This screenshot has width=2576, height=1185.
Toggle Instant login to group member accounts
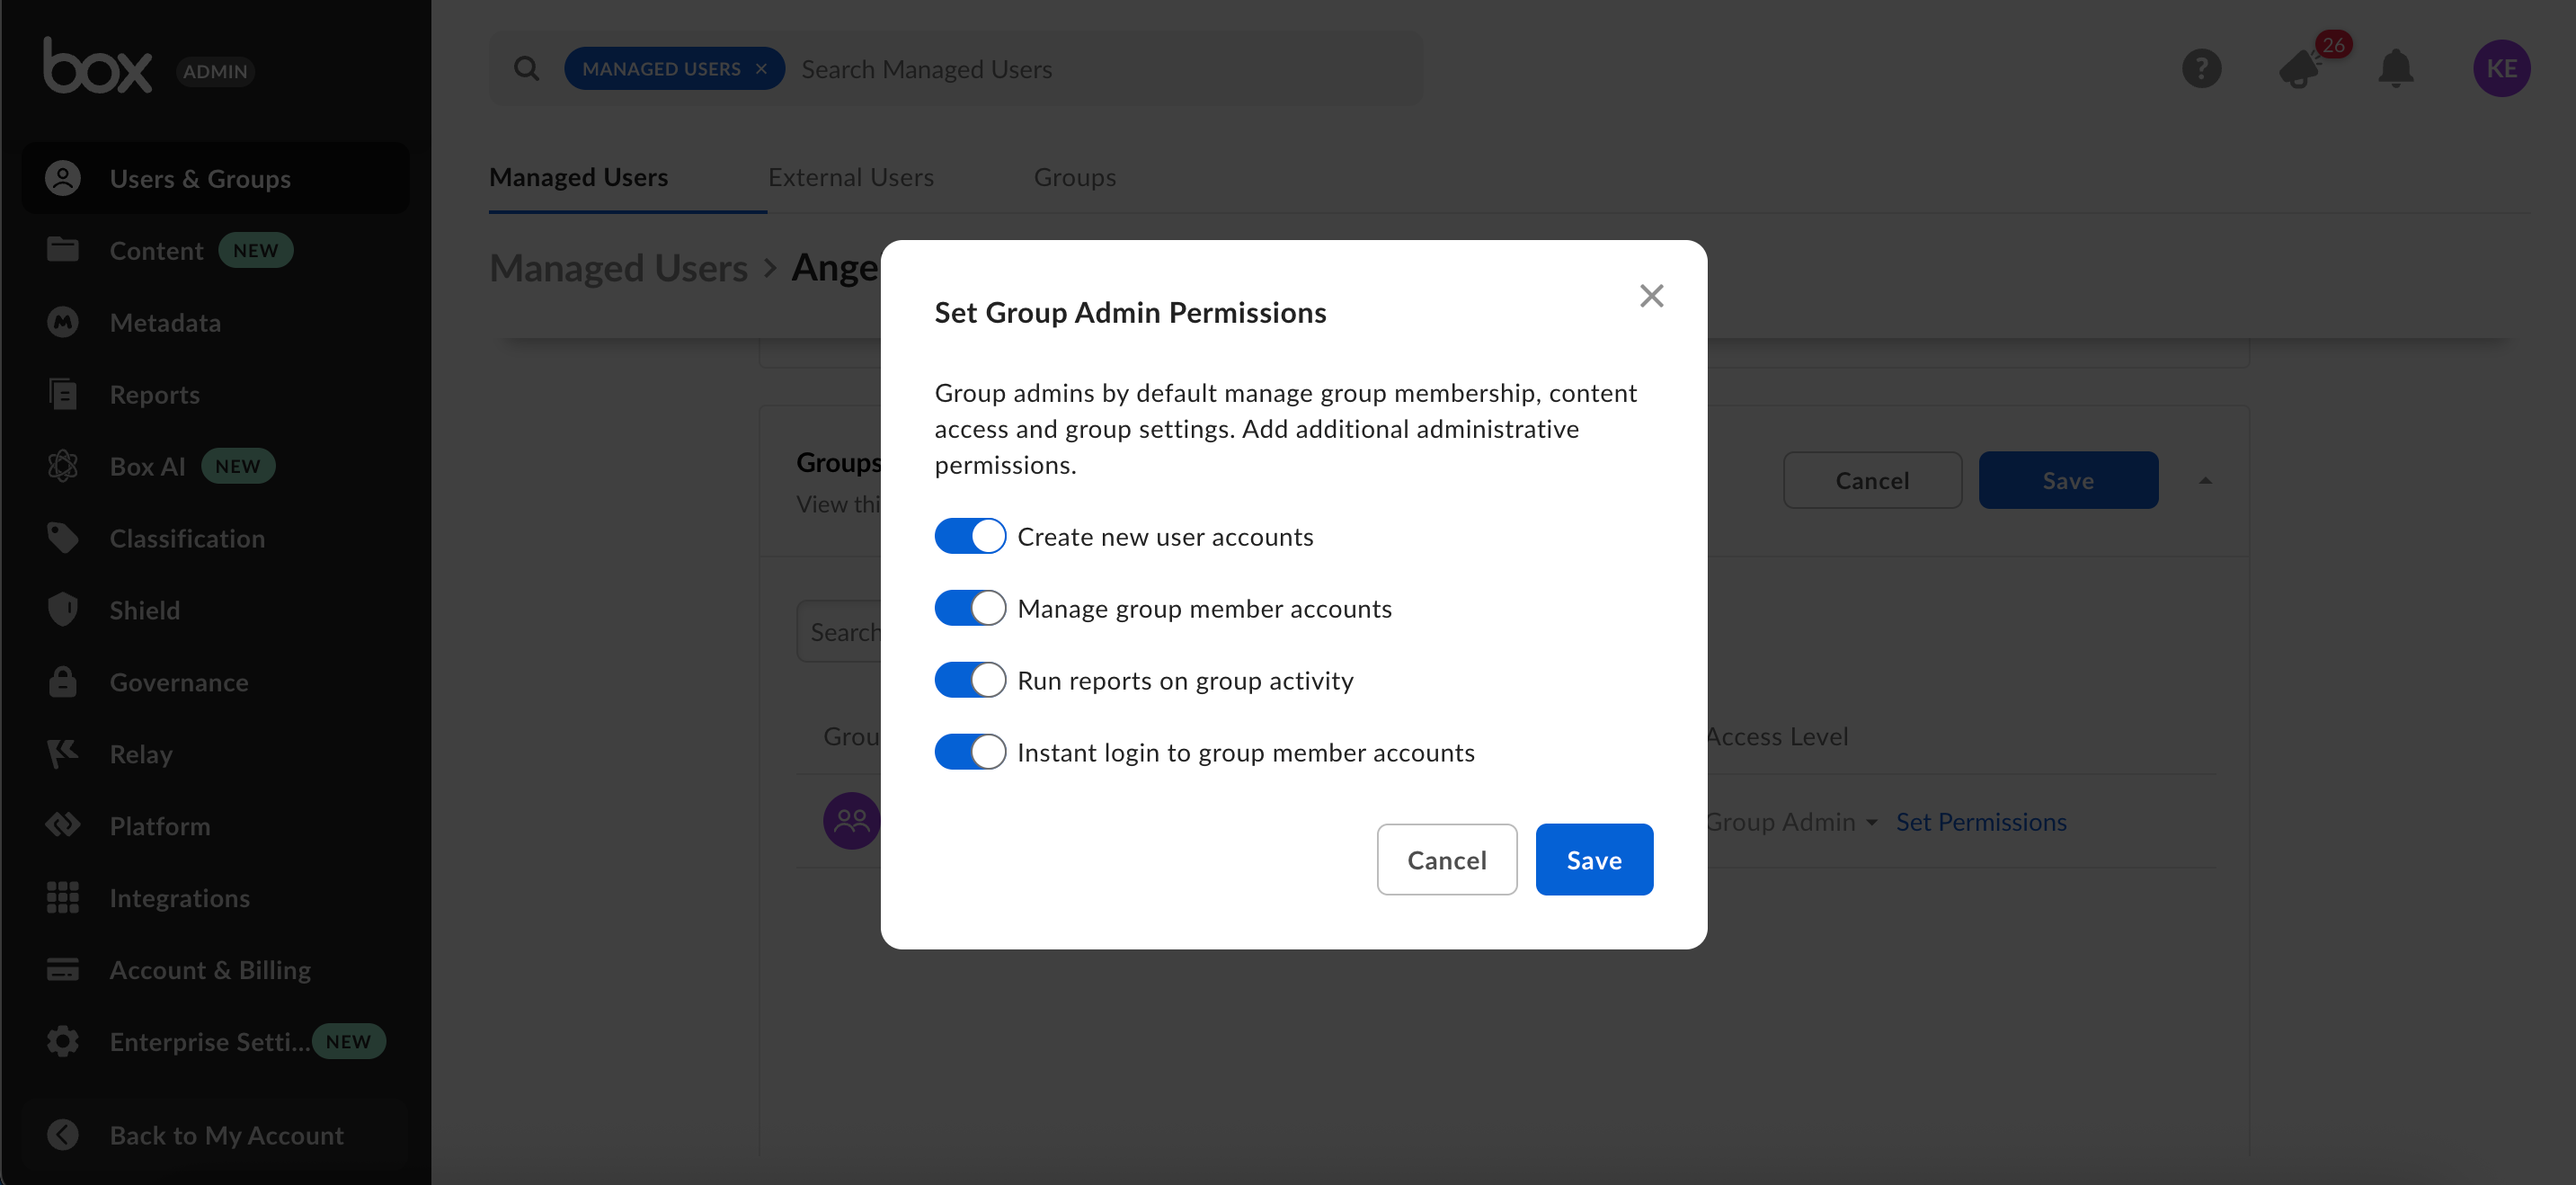pyautogui.click(x=970, y=752)
